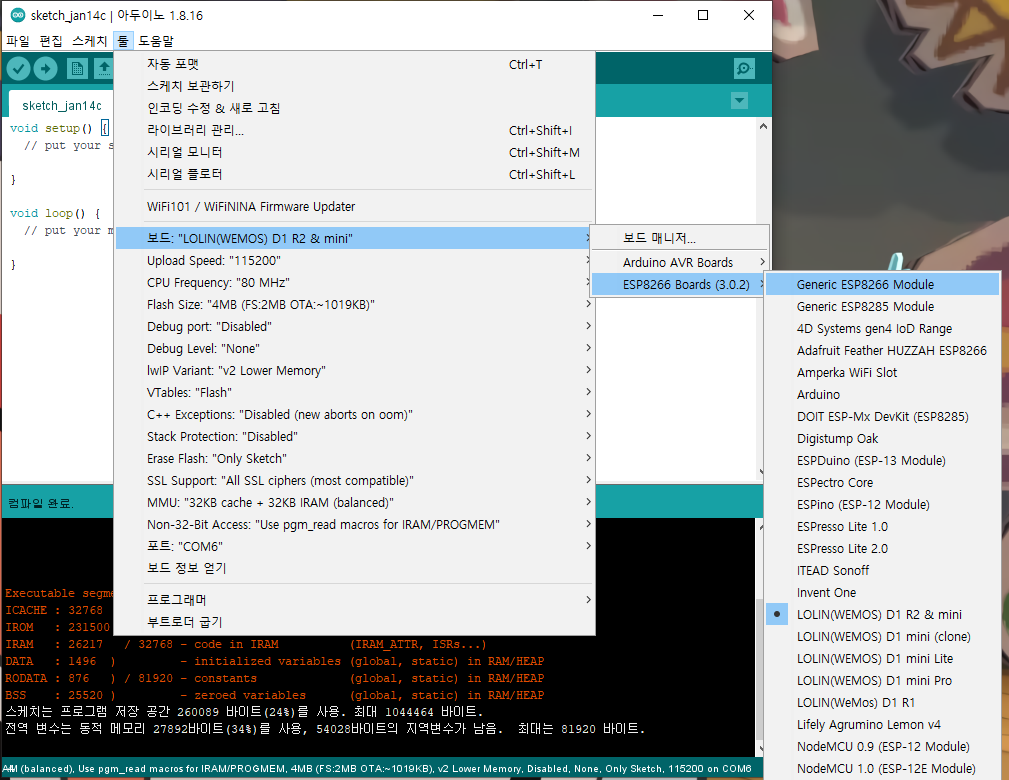Choose 자동 포맷 menu entry
This screenshot has width=1009, height=780.
point(355,64)
